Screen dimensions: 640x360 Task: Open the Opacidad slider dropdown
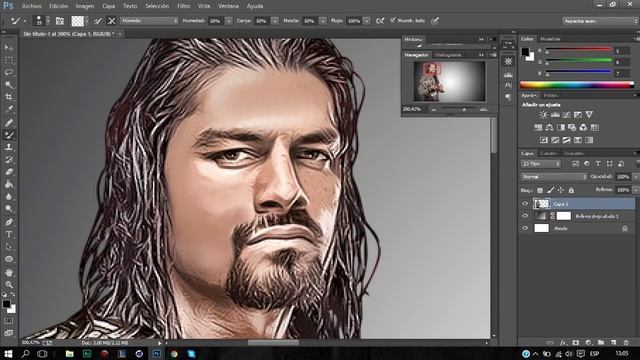(x=635, y=177)
